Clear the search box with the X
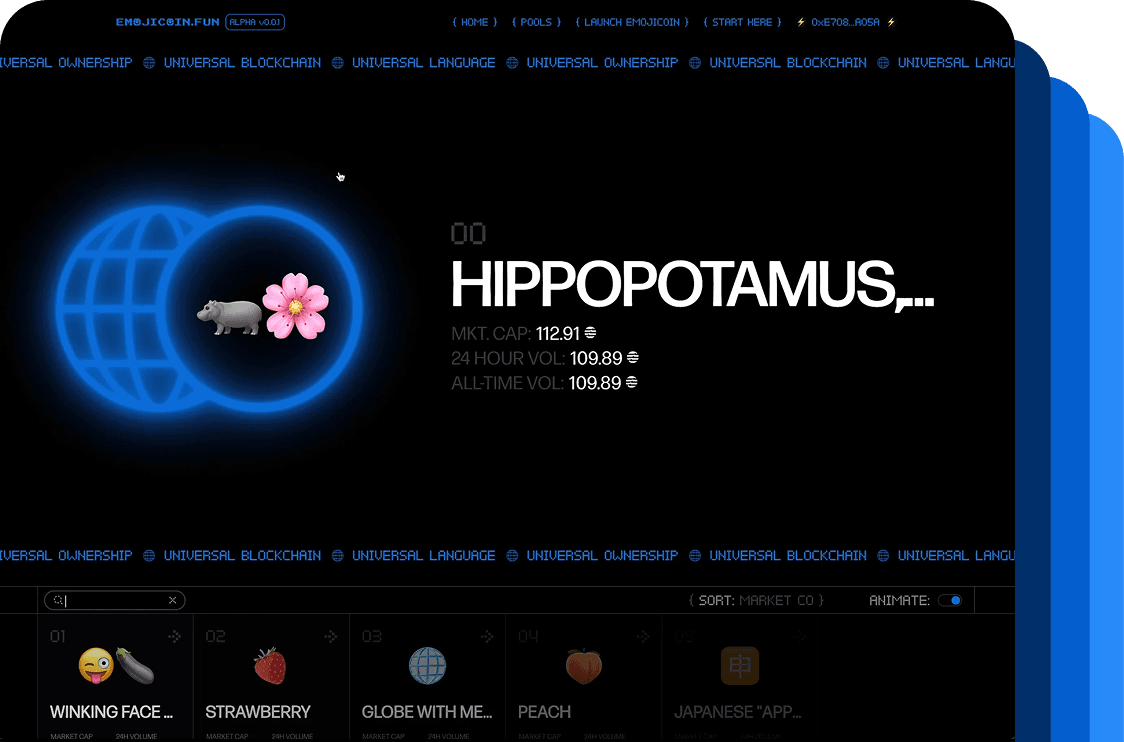 click(x=172, y=601)
